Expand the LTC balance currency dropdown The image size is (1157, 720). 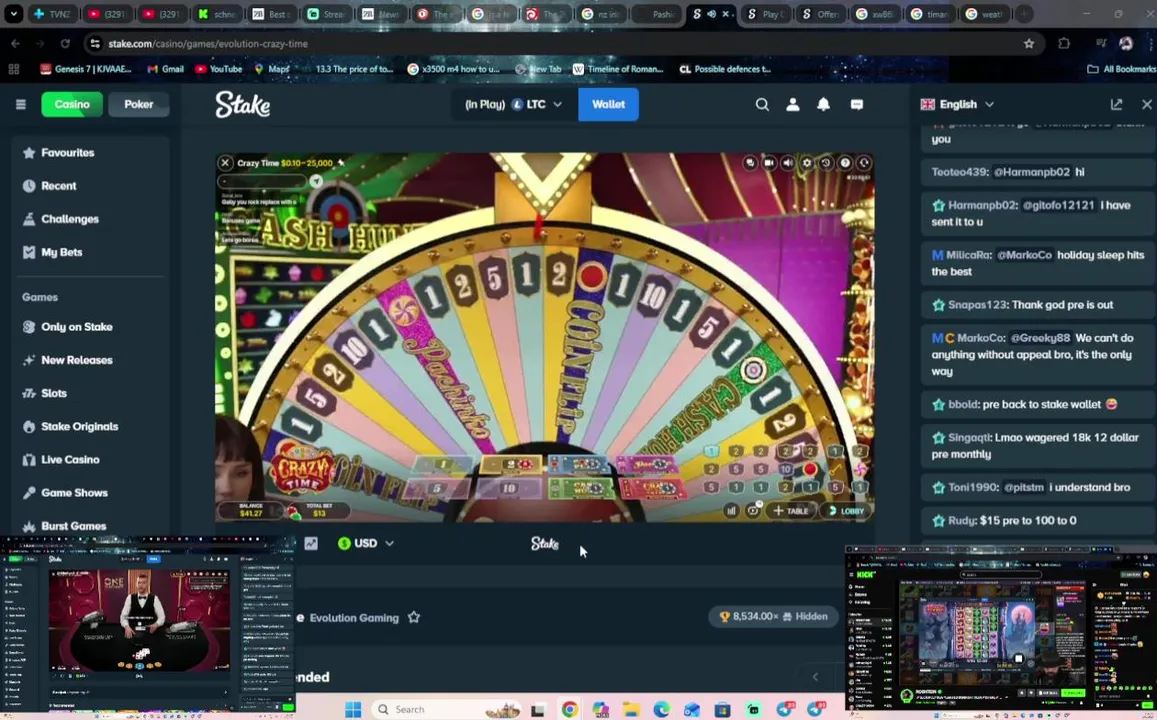[x=514, y=104]
